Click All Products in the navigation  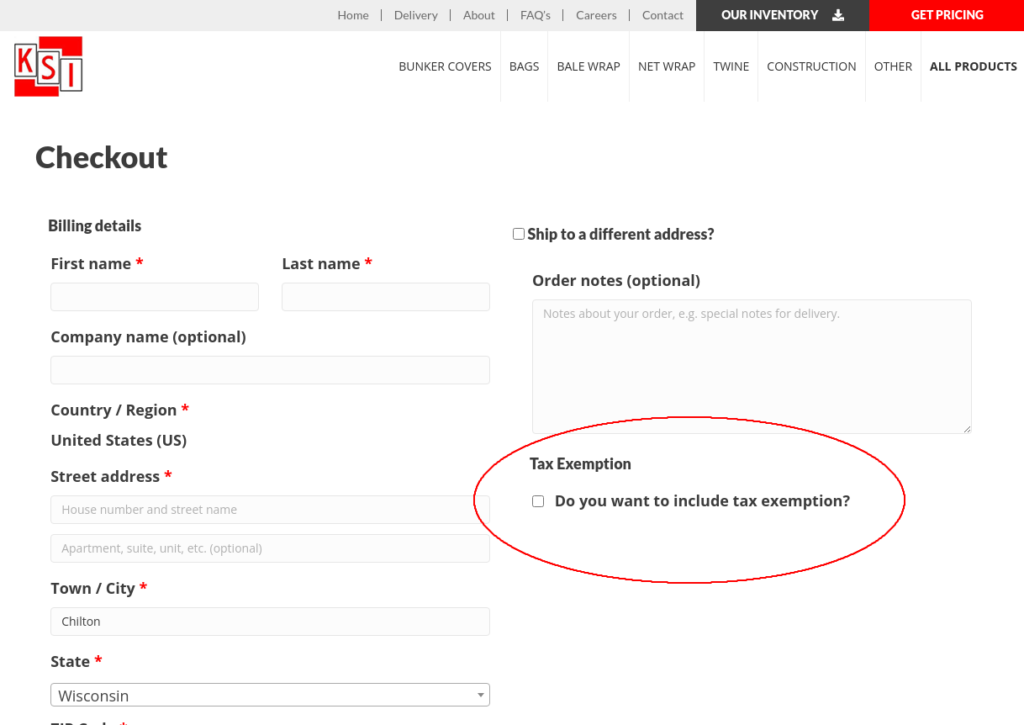[973, 66]
